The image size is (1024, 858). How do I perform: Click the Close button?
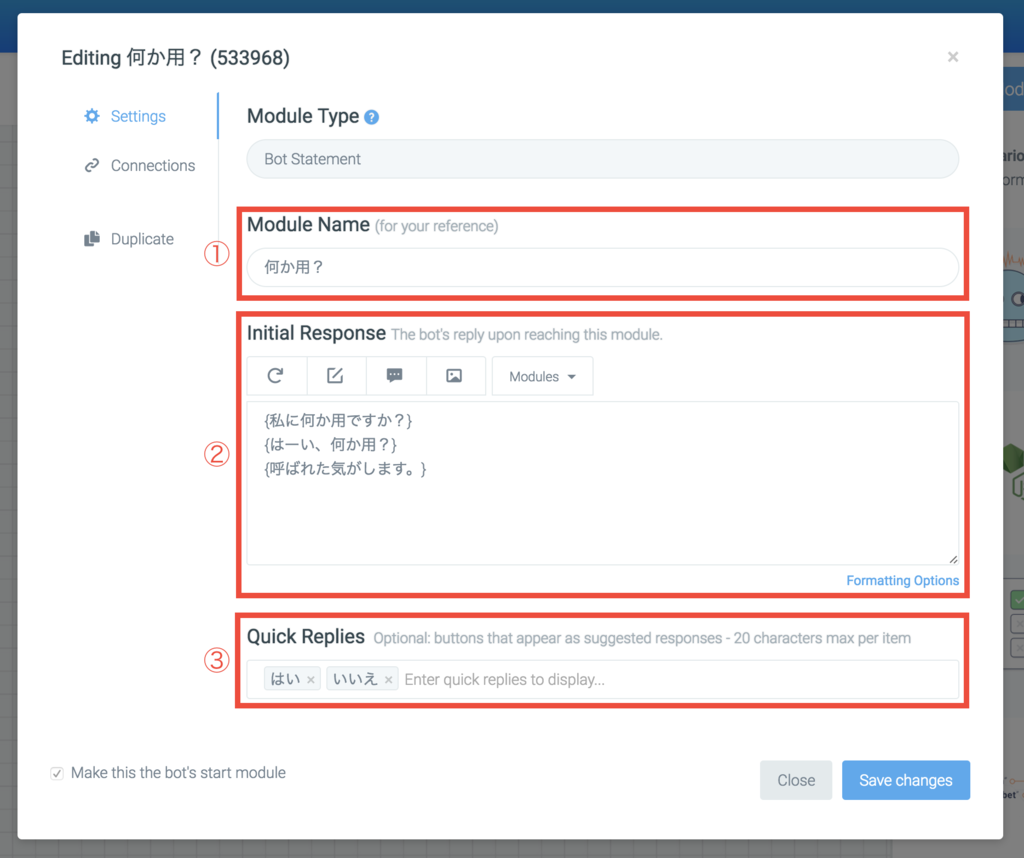click(795, 780)
